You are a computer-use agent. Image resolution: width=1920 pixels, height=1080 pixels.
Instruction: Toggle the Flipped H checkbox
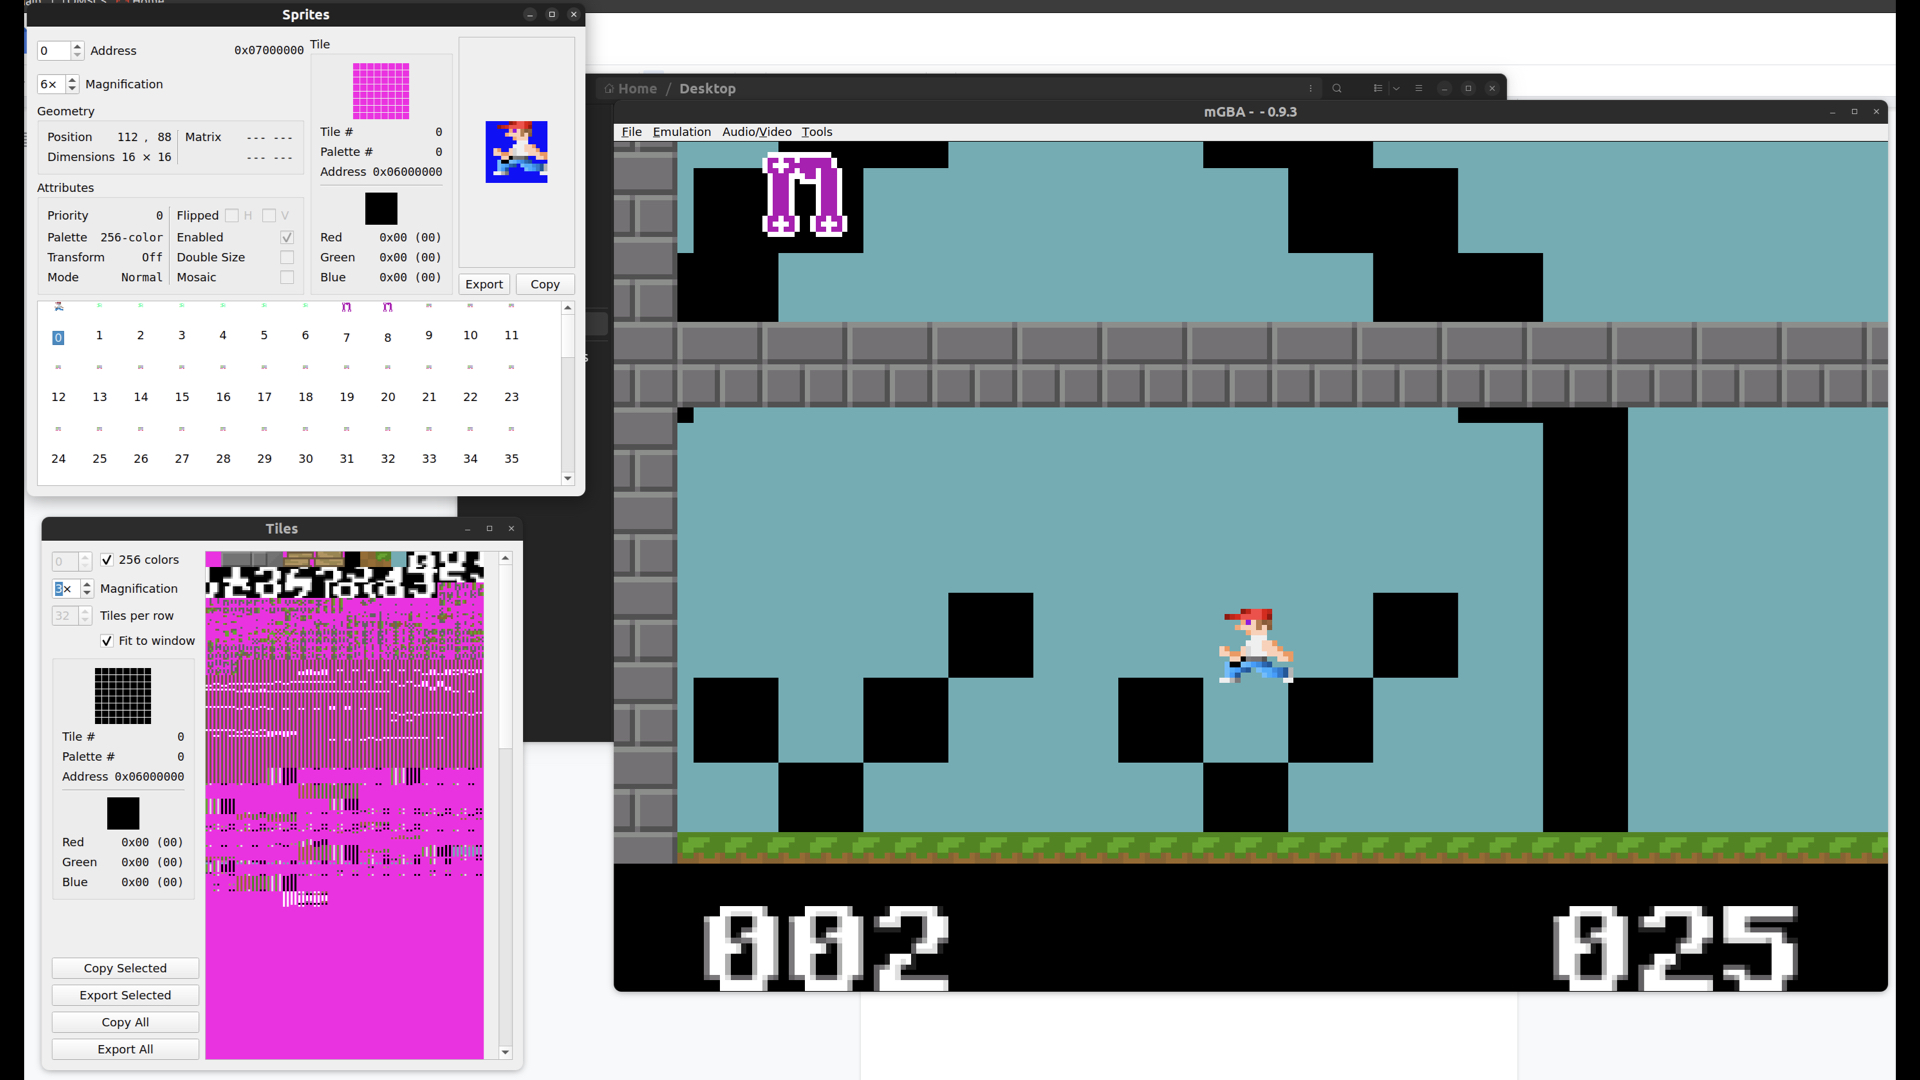pos(232,215)
